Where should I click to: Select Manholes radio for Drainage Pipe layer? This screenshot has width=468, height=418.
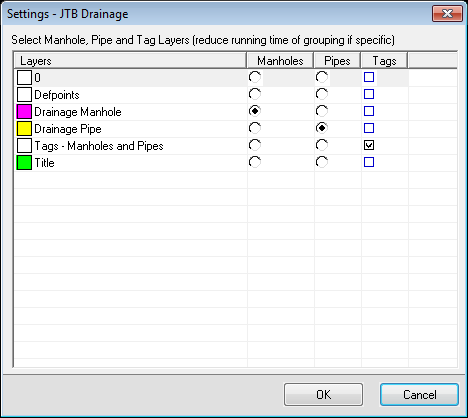pos(255,128)
